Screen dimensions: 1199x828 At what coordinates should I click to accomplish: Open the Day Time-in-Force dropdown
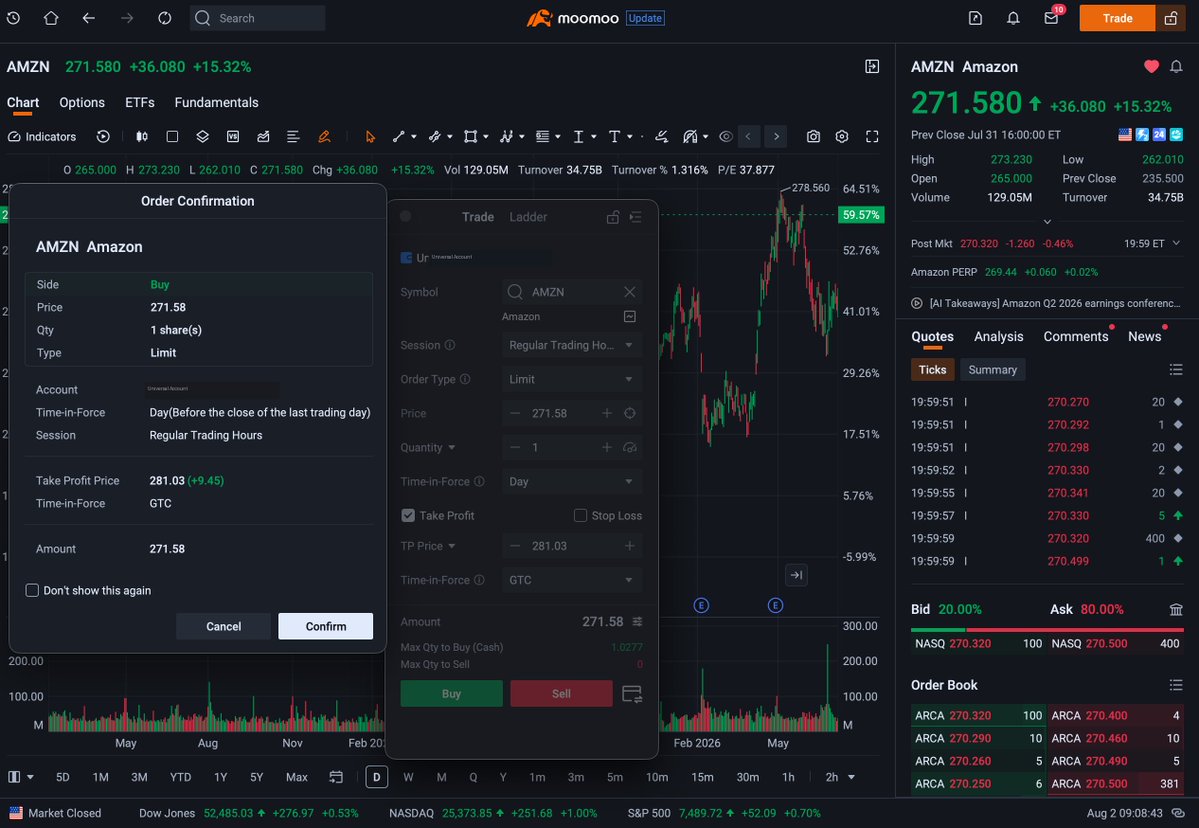[571, 482]
